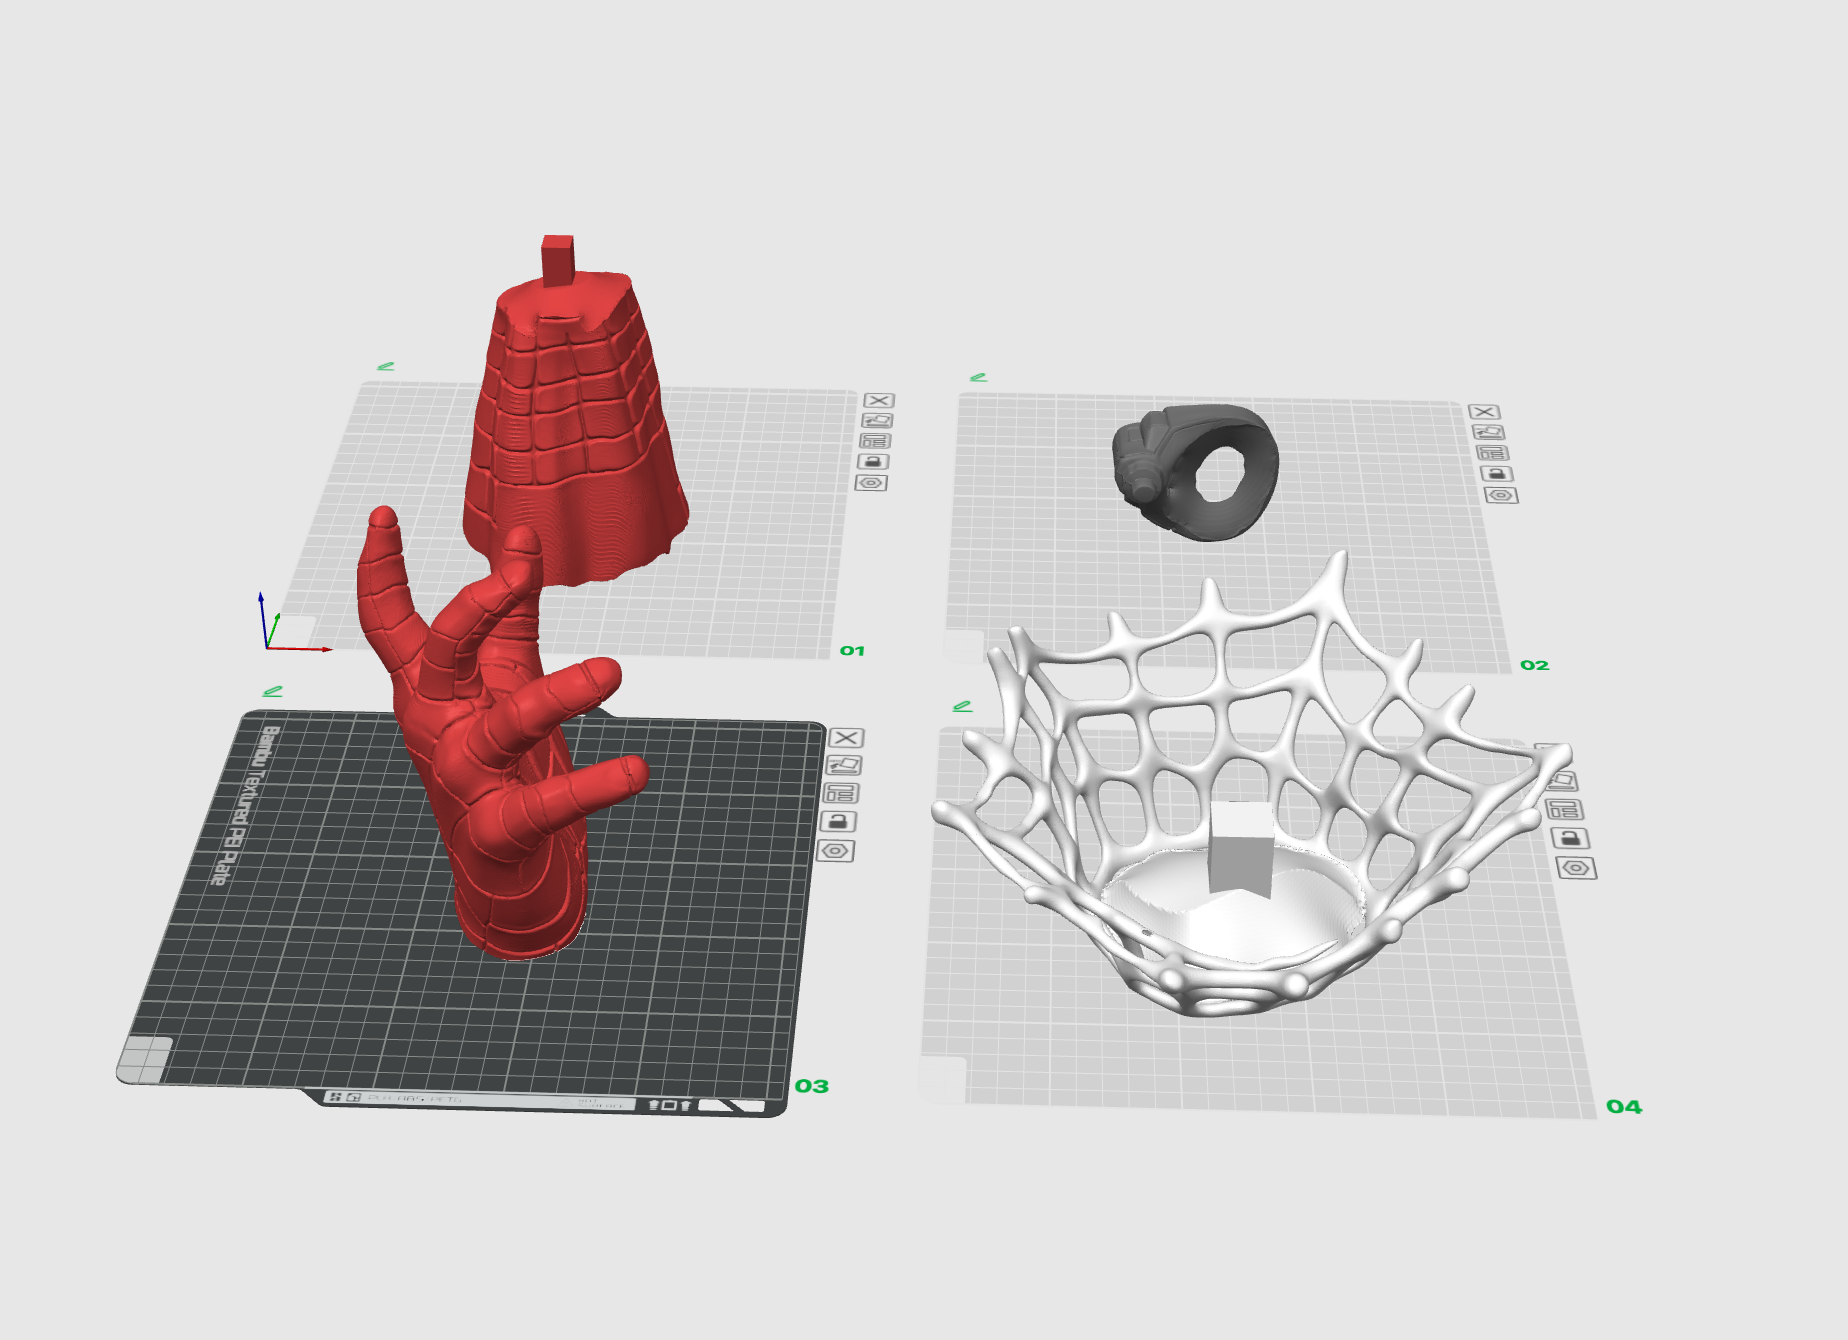
Task: Remove plate 02 with its X icon
Action: coord(1484,412)
